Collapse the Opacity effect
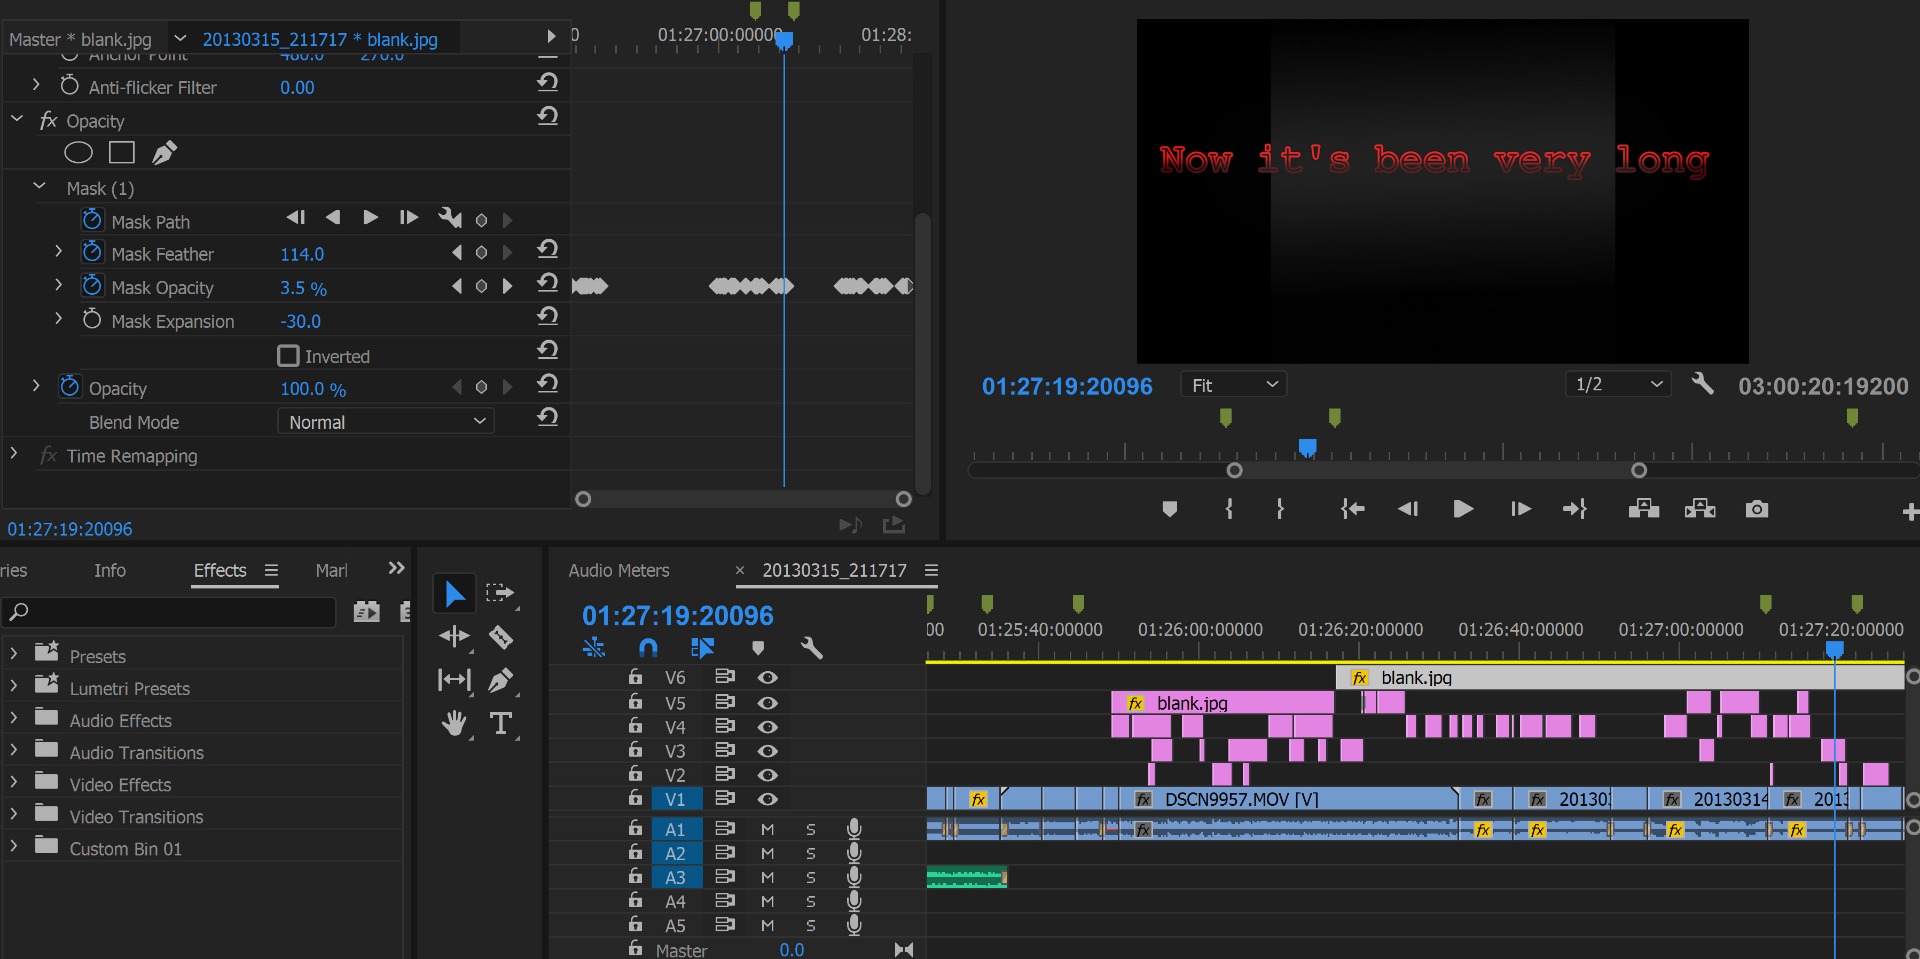Viewport: 1920px width, 959px height. click(x=17, y=119)
